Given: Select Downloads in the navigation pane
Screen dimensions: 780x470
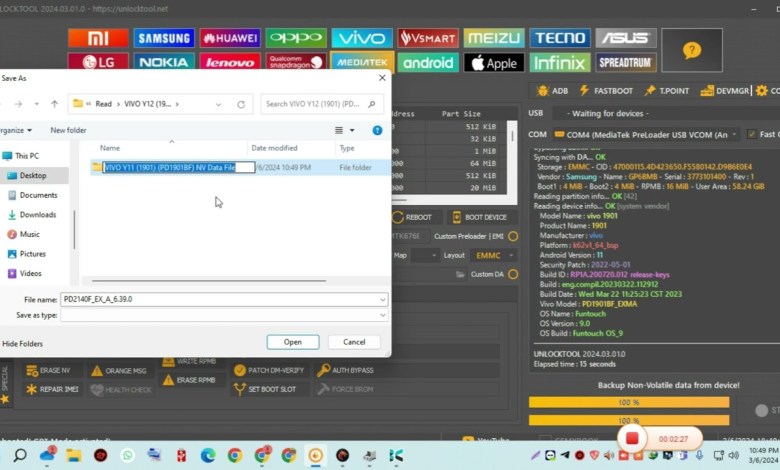Looking at the screenshot, I should click(x=37, y=214).
